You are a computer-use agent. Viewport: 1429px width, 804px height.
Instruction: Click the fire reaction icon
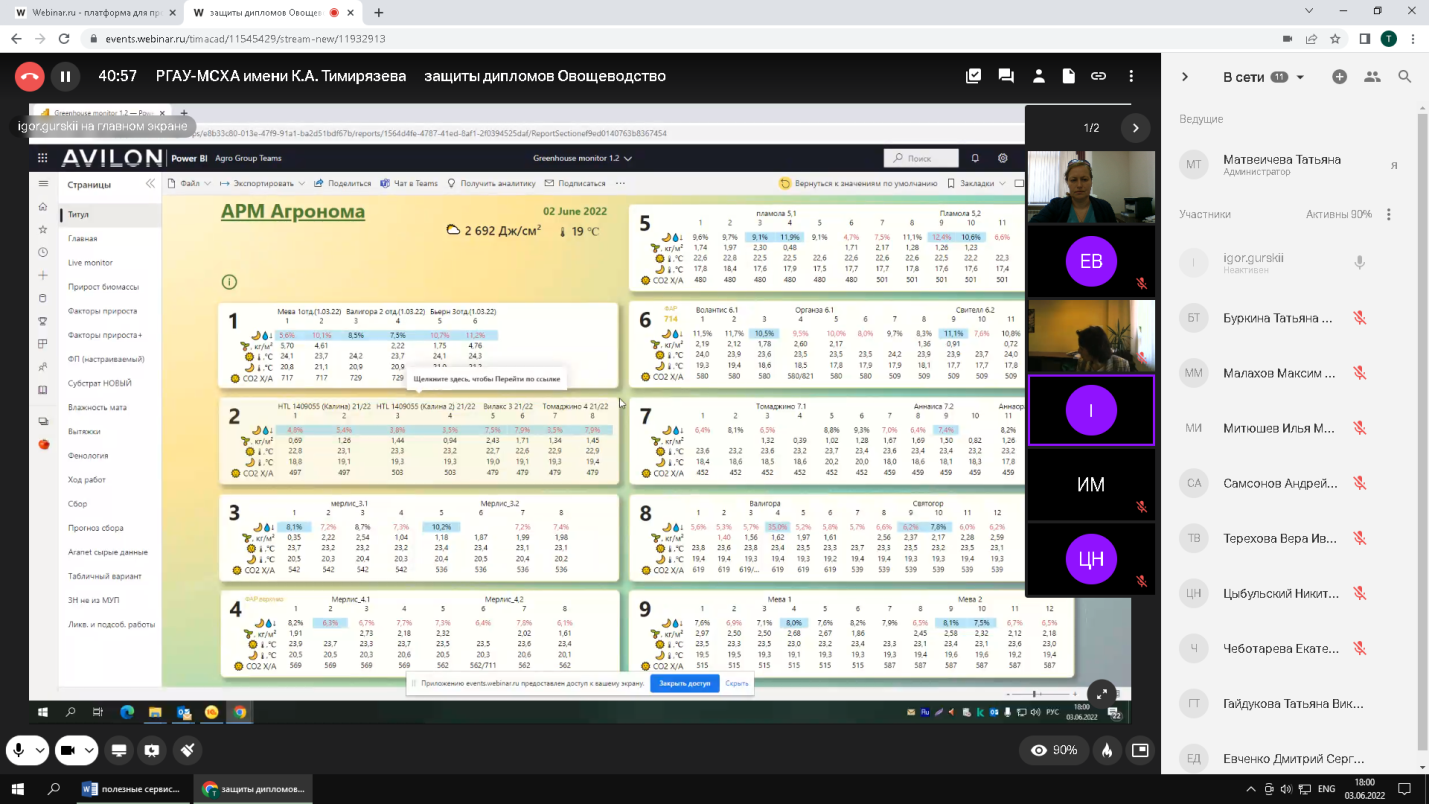pyautogui.click(x=1107, y=750)
